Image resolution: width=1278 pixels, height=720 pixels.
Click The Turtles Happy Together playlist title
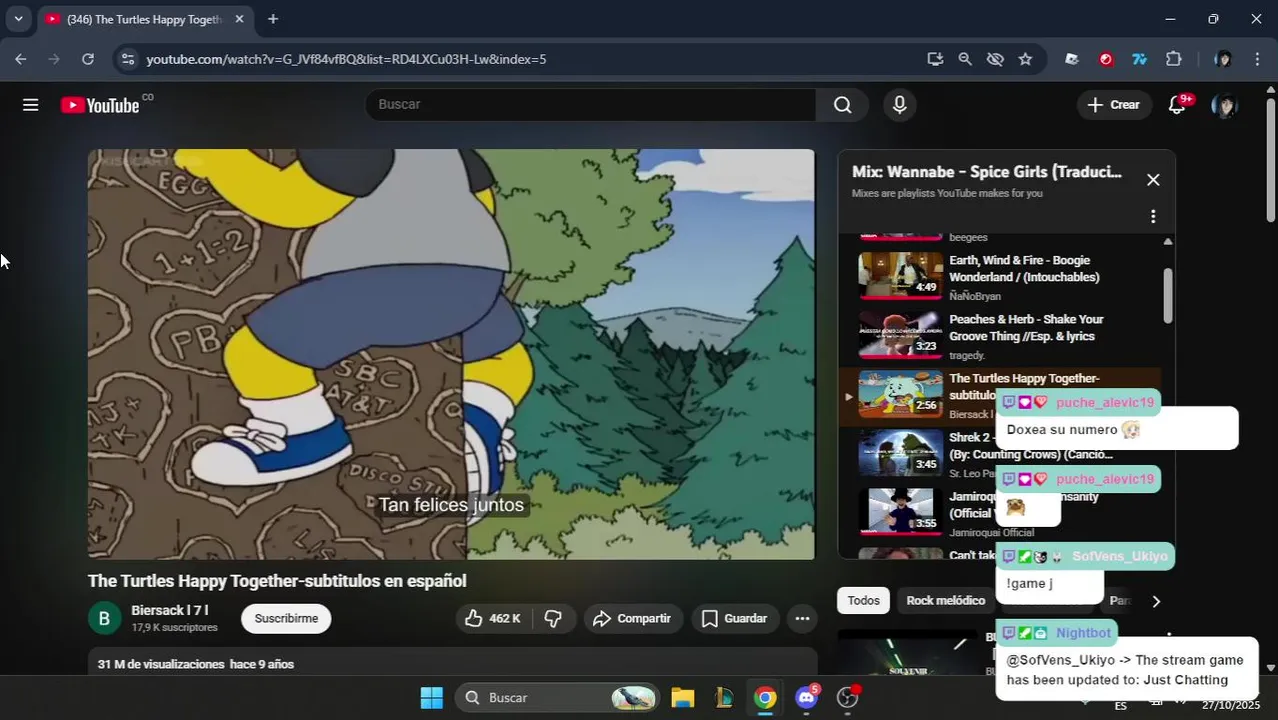pos(1024,386)
